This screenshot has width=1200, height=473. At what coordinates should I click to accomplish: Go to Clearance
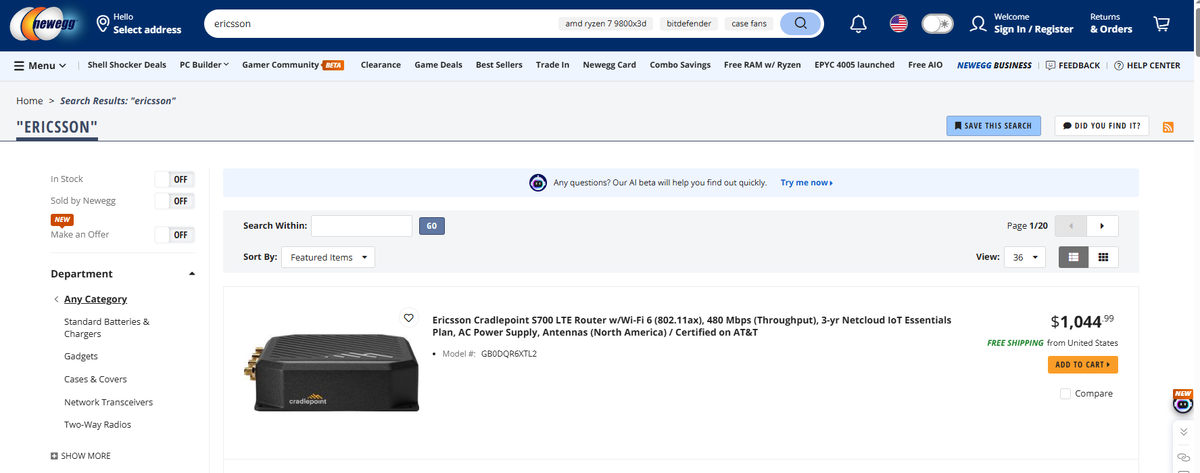[x=381, y=65]
